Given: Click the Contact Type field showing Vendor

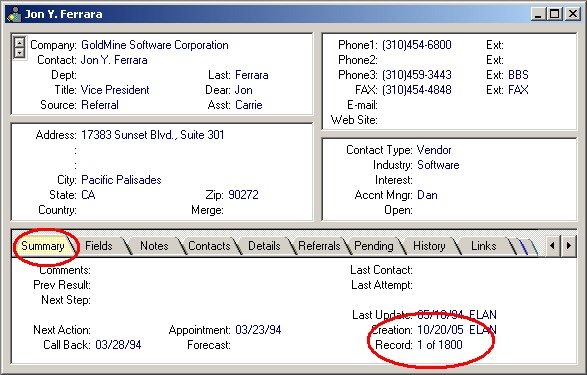Looking at the screenshot, I should [434, 150].
